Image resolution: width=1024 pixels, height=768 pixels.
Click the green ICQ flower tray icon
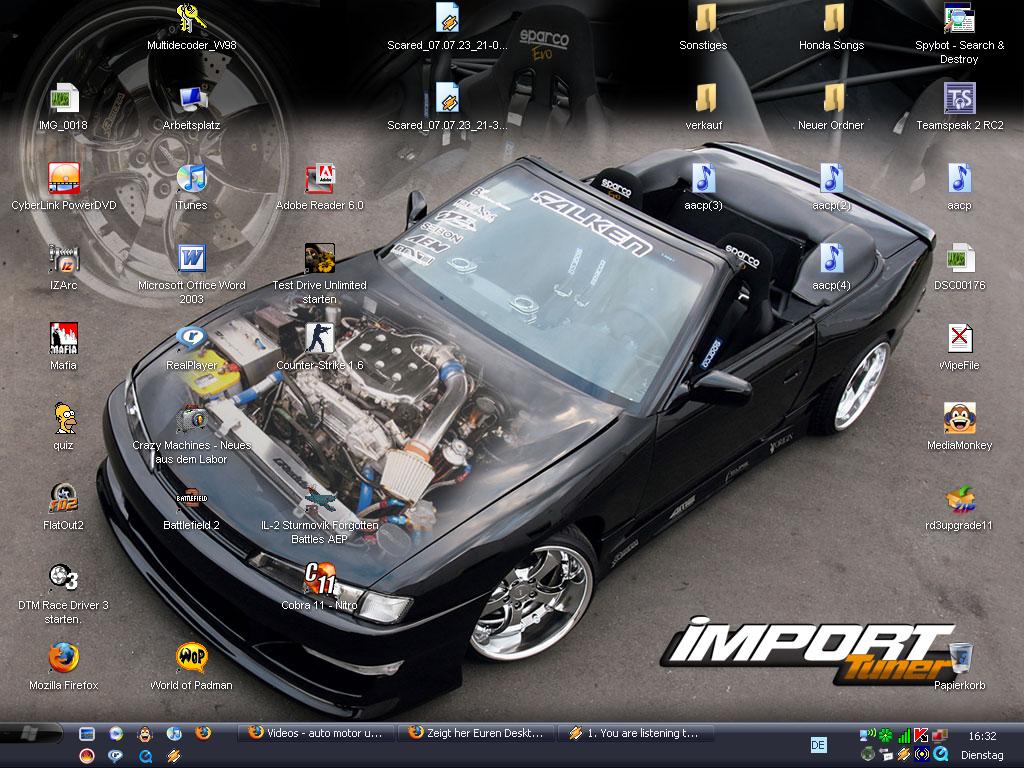[x=885, y=735]
